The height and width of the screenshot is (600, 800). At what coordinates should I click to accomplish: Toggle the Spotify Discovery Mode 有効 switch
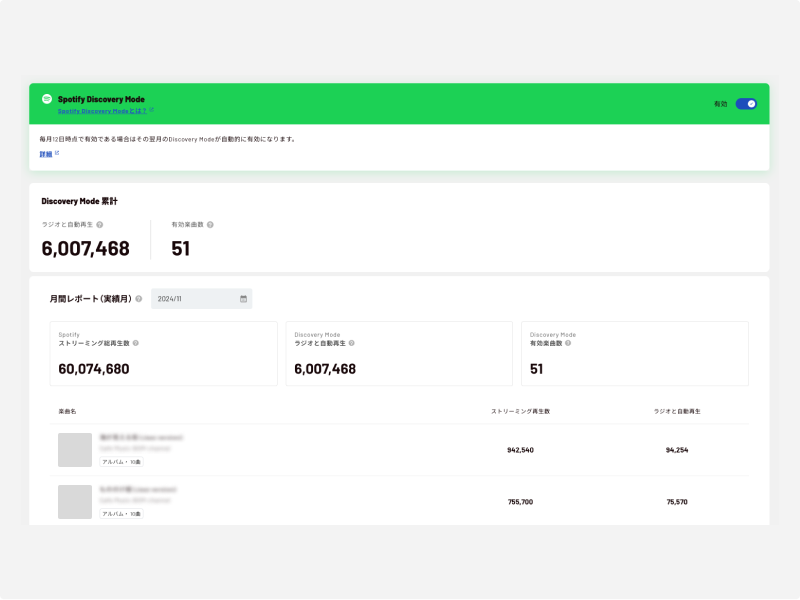[x=746, y=103]
